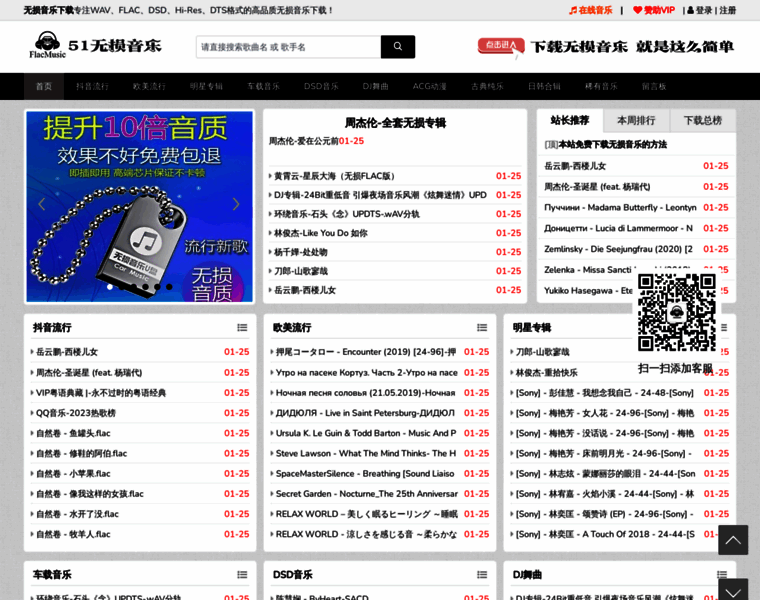Open Steve Lawson - What The Mind Thinks entry
Viewport: 760px width, 600px height.
[x=366, y=454]
